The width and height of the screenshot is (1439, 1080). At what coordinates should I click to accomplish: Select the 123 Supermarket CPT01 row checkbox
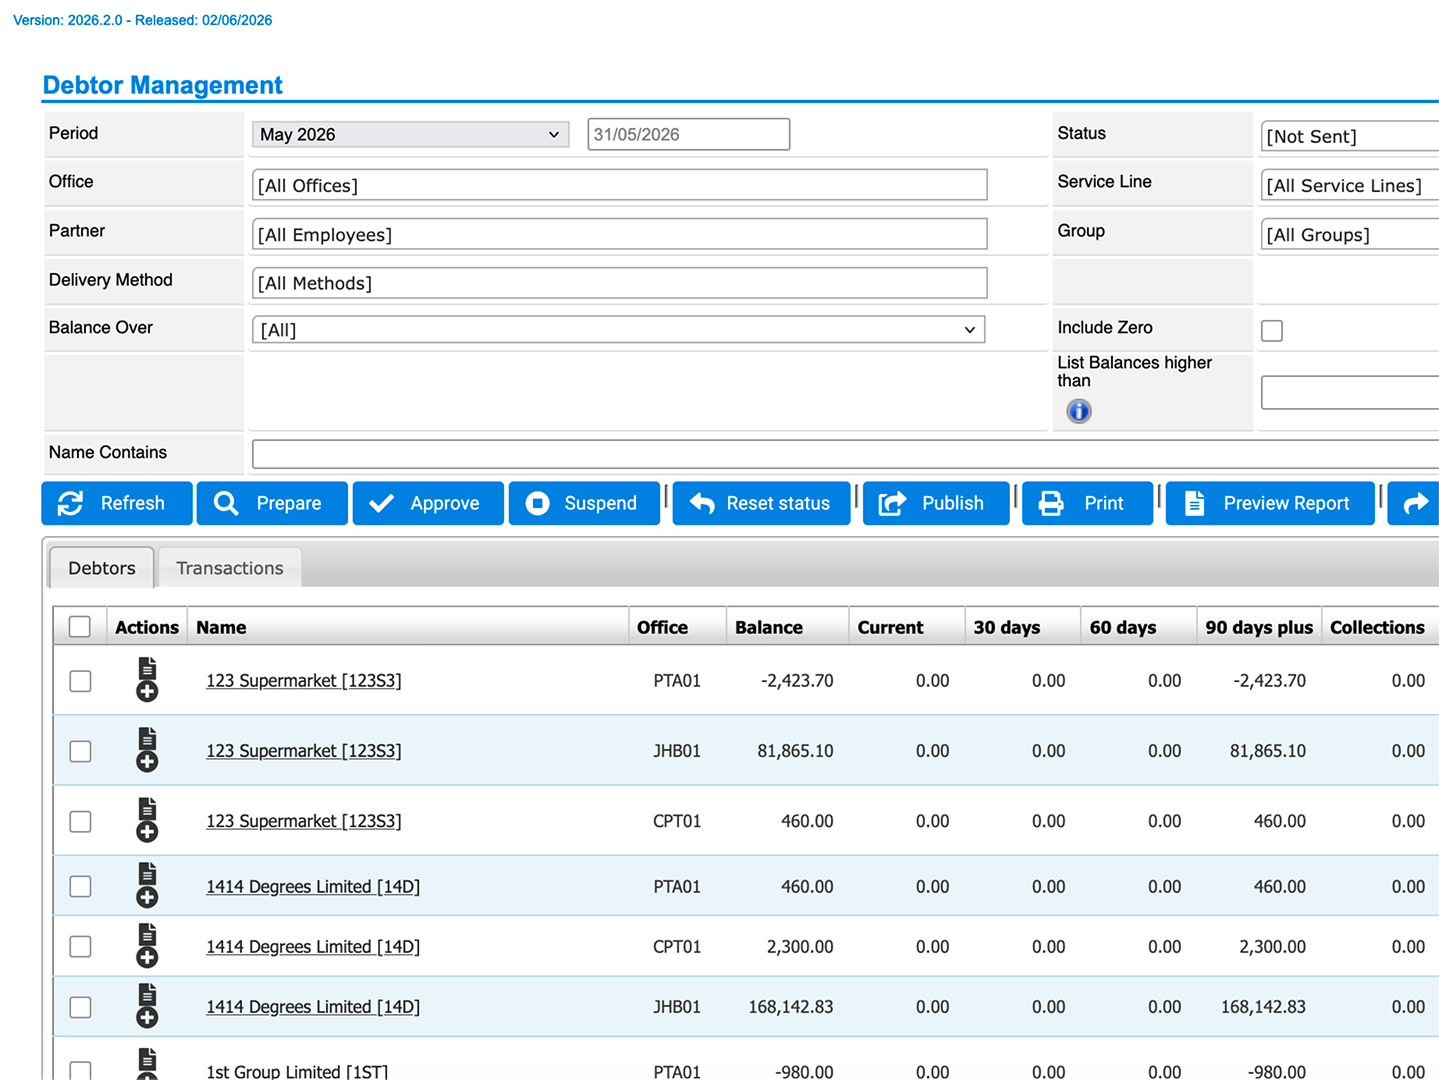pos(80,821)
